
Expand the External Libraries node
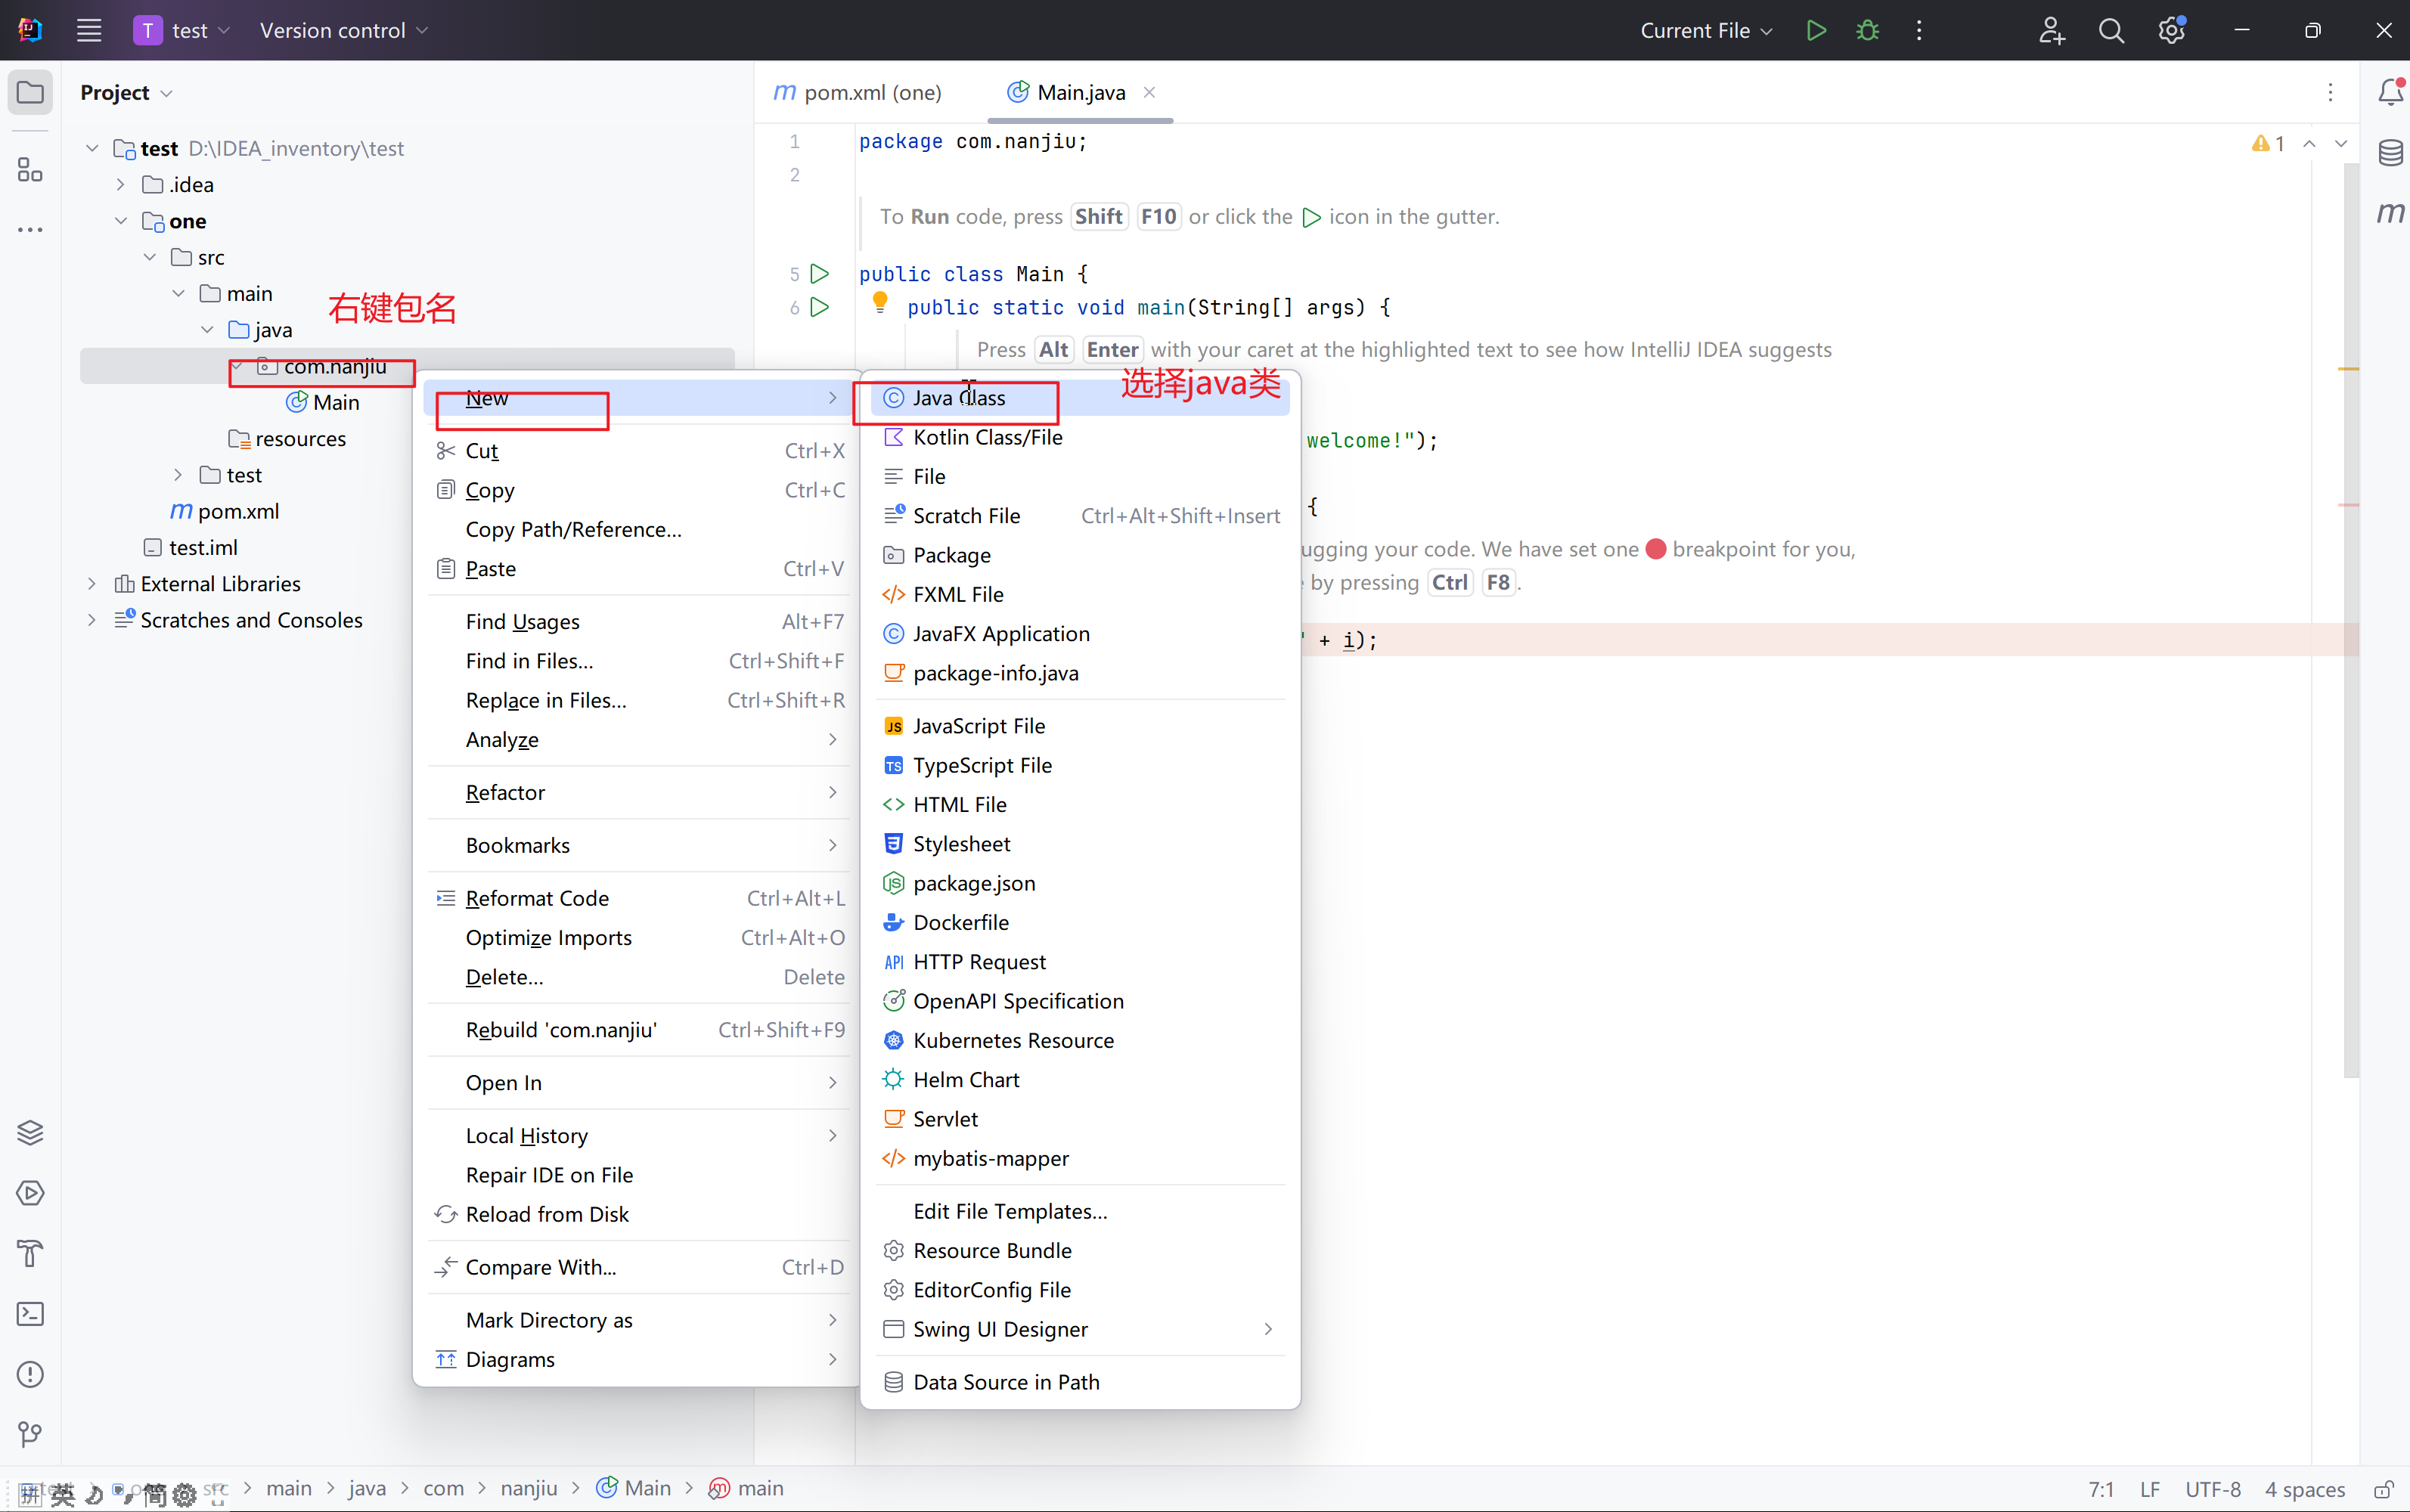click(92, 584)
